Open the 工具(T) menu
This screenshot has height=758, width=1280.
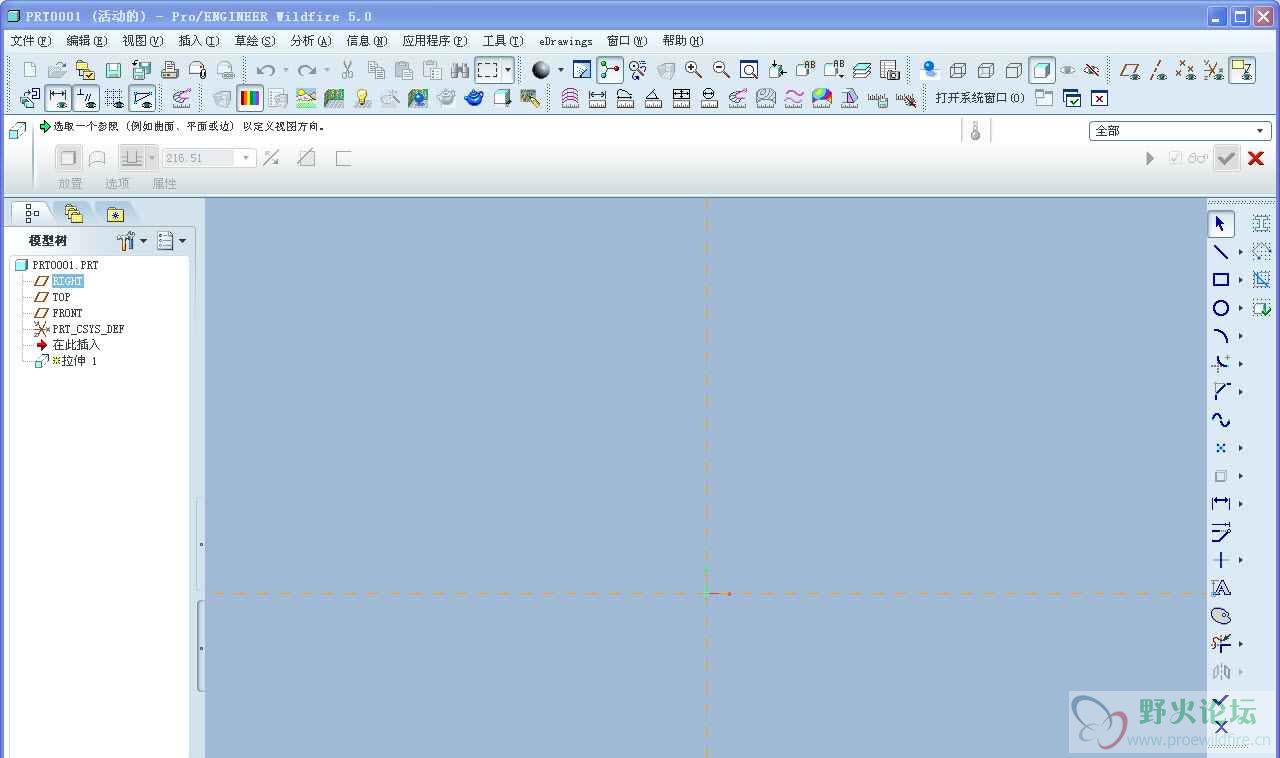click(503, 41)
